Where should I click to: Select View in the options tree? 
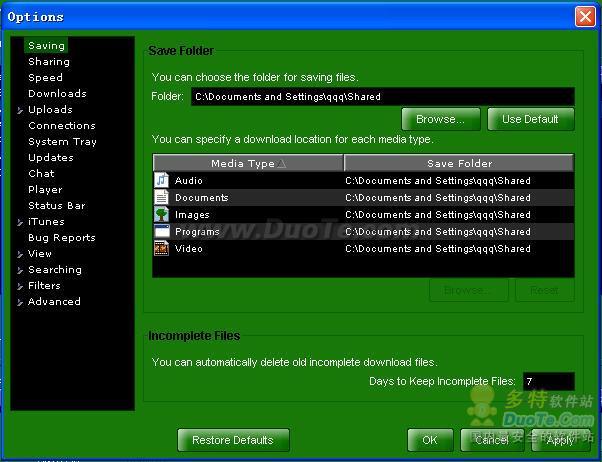[x=40, y=253]
